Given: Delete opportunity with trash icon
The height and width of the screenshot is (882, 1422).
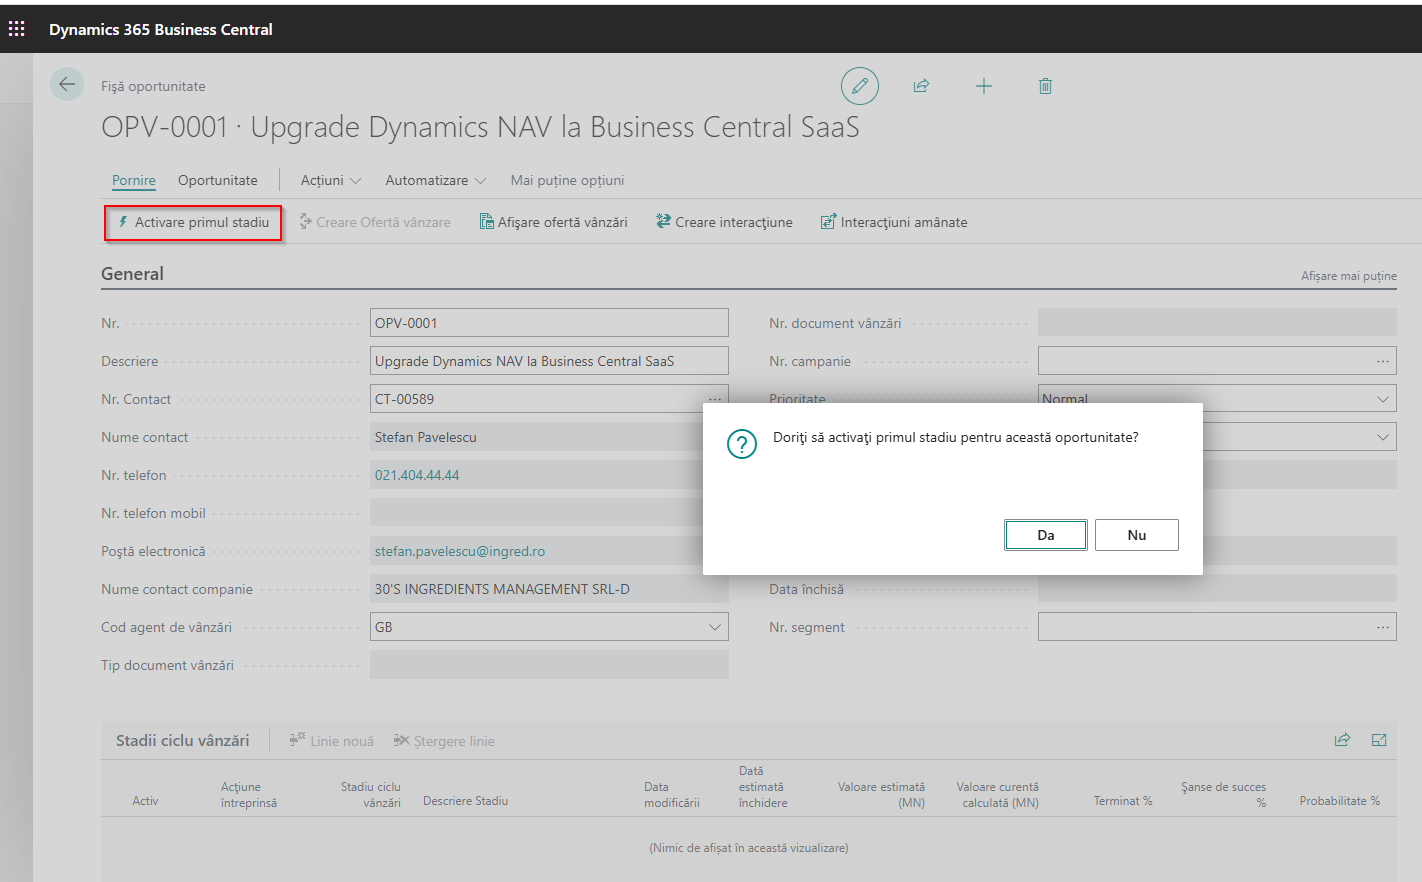Looking at the screenshot, I should pyautogui.click(x=1045, y=86).
